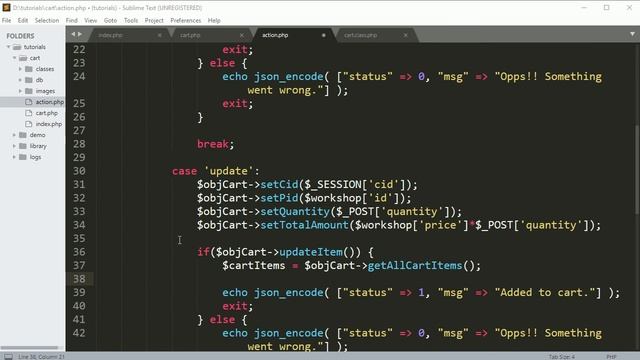
Task: Close the cart.php tab
Action: click(242, 35)
